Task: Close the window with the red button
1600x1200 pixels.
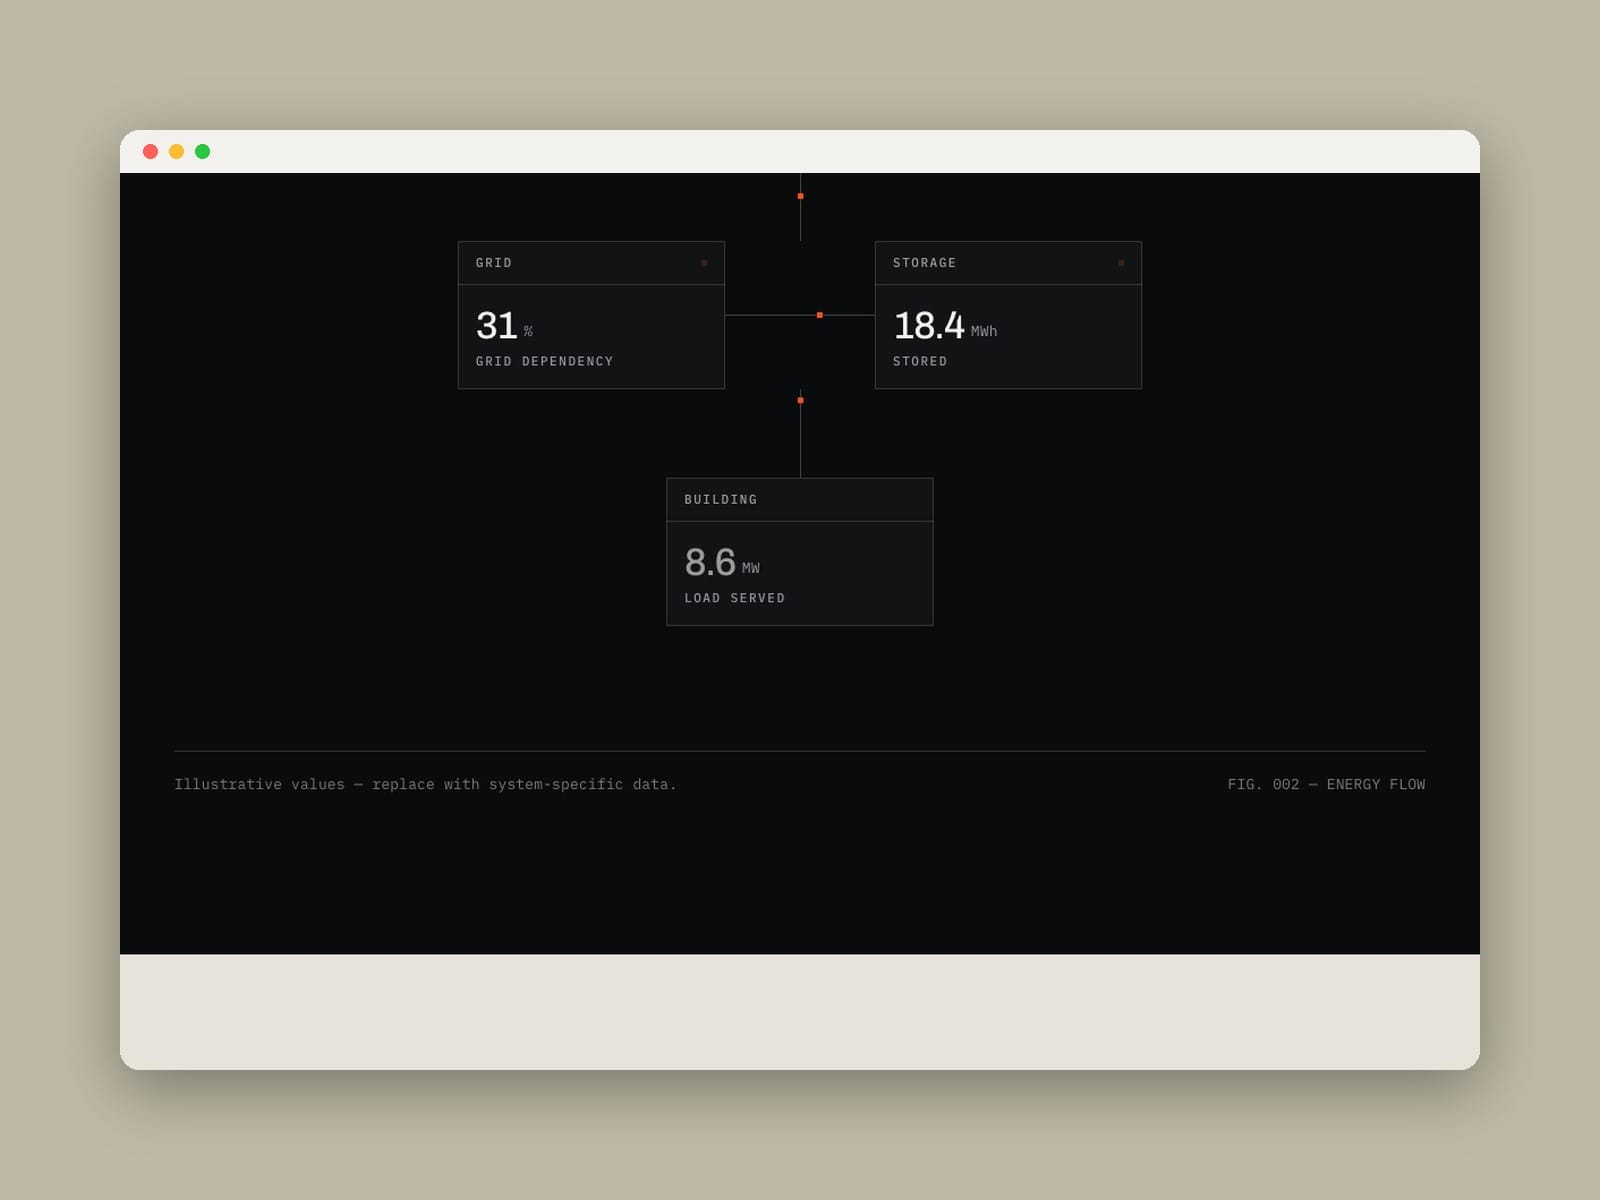Action: 151,152
